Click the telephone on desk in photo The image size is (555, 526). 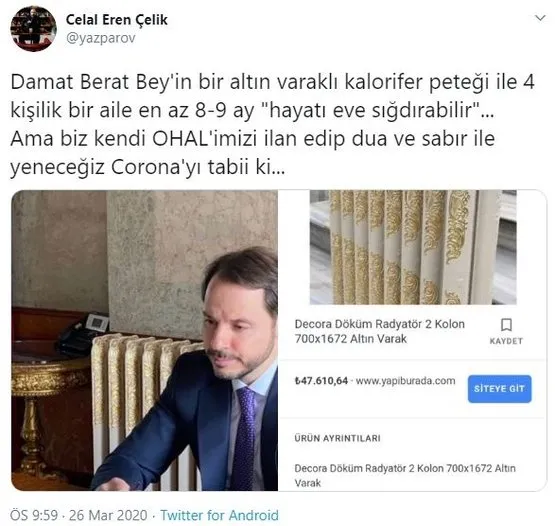coord(82,335)
